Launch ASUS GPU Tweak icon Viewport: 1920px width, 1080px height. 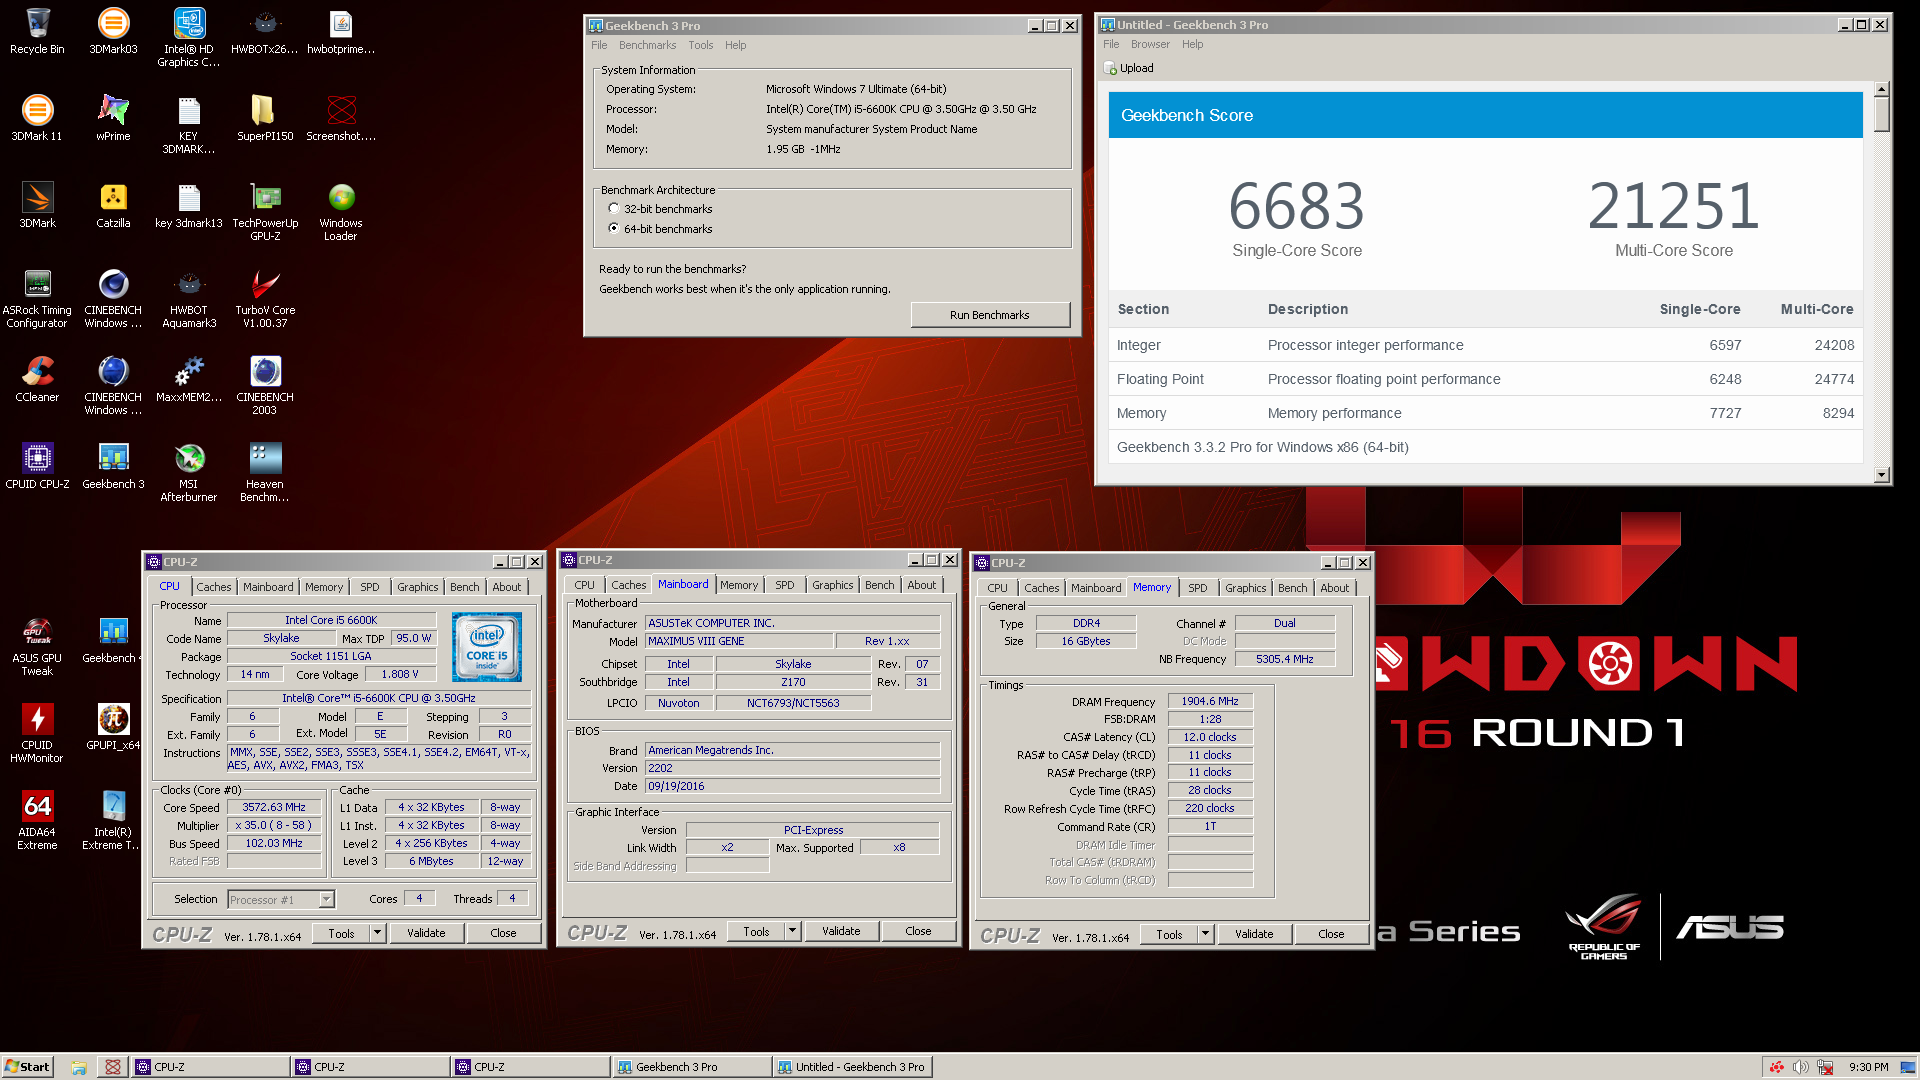[37, 646]
